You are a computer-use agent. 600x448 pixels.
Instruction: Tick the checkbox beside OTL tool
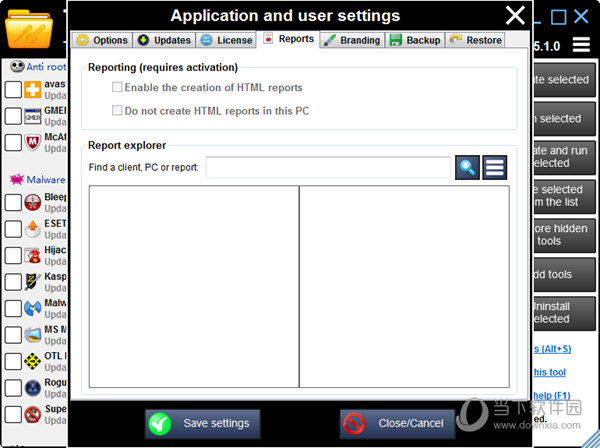(13, 361)
